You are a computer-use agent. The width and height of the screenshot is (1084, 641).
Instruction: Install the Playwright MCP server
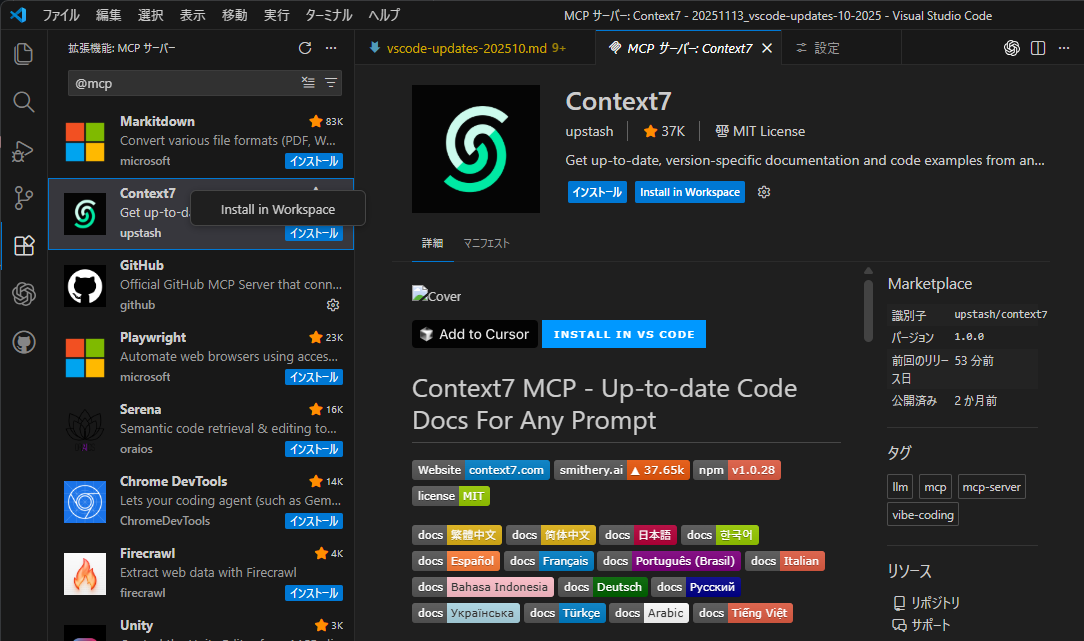313,377
